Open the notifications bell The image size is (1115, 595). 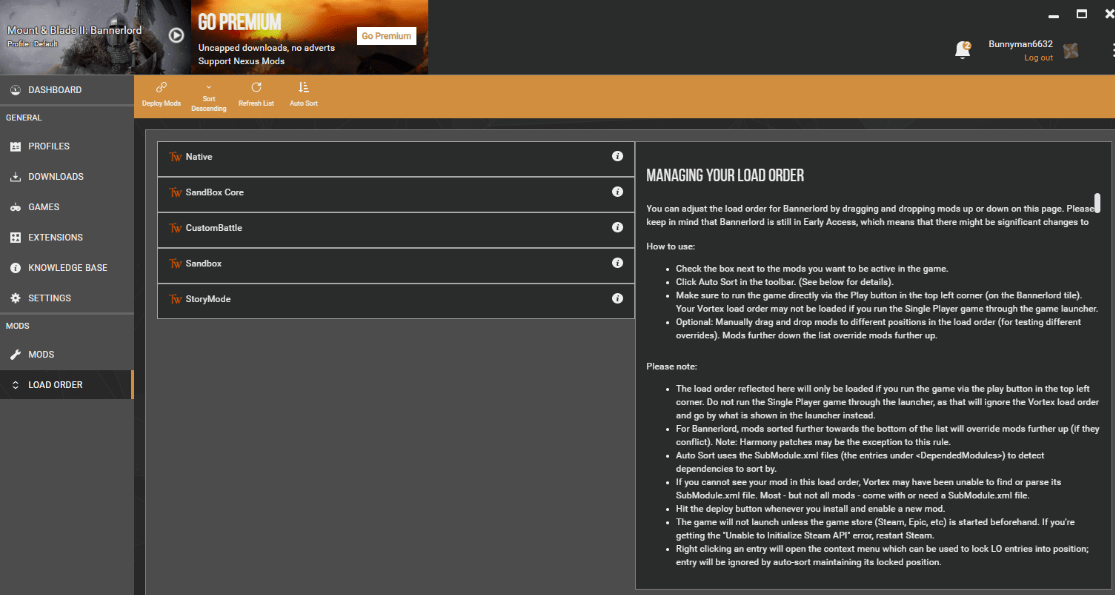[x=962, y=50]
